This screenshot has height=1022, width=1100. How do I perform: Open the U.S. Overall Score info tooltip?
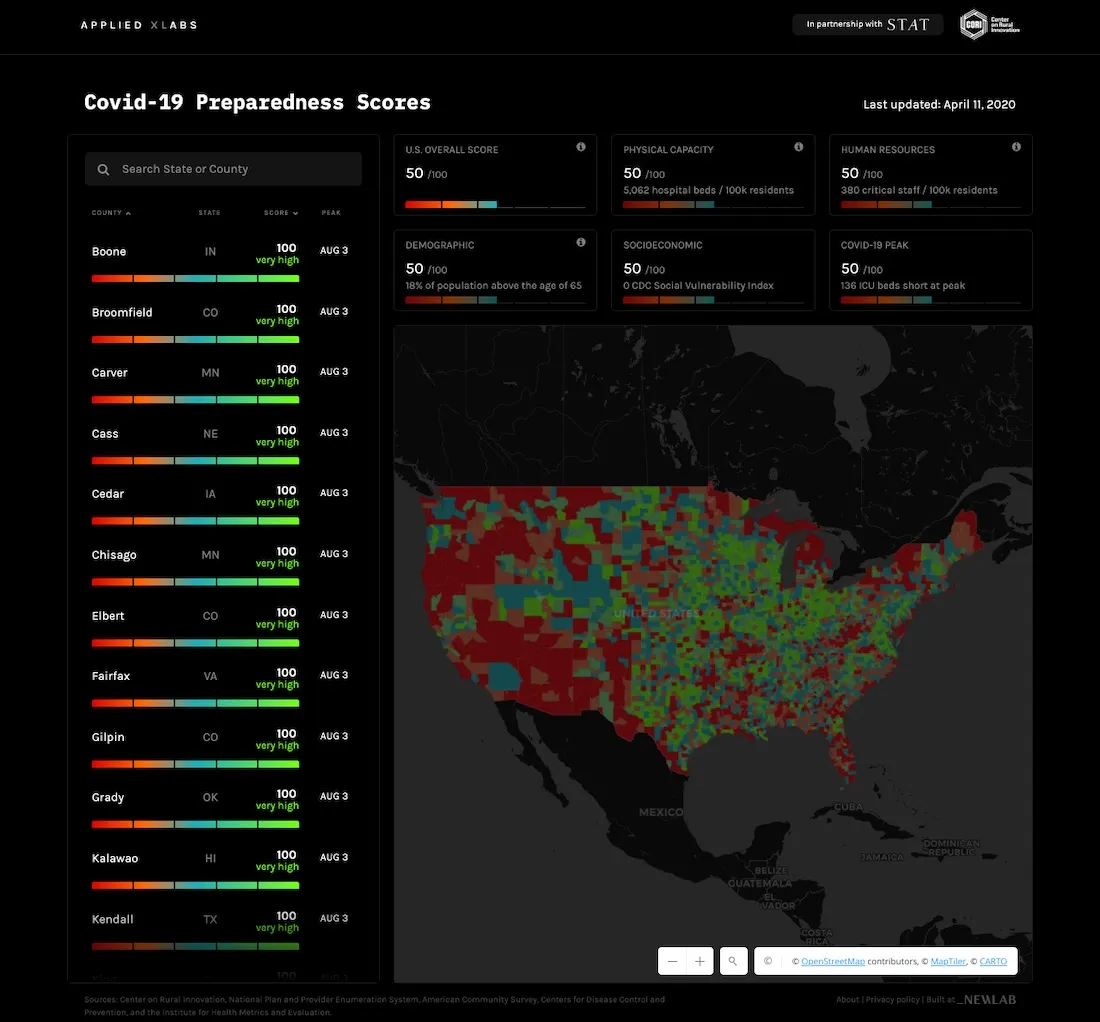pyautogui.click(x=581, y=146)
